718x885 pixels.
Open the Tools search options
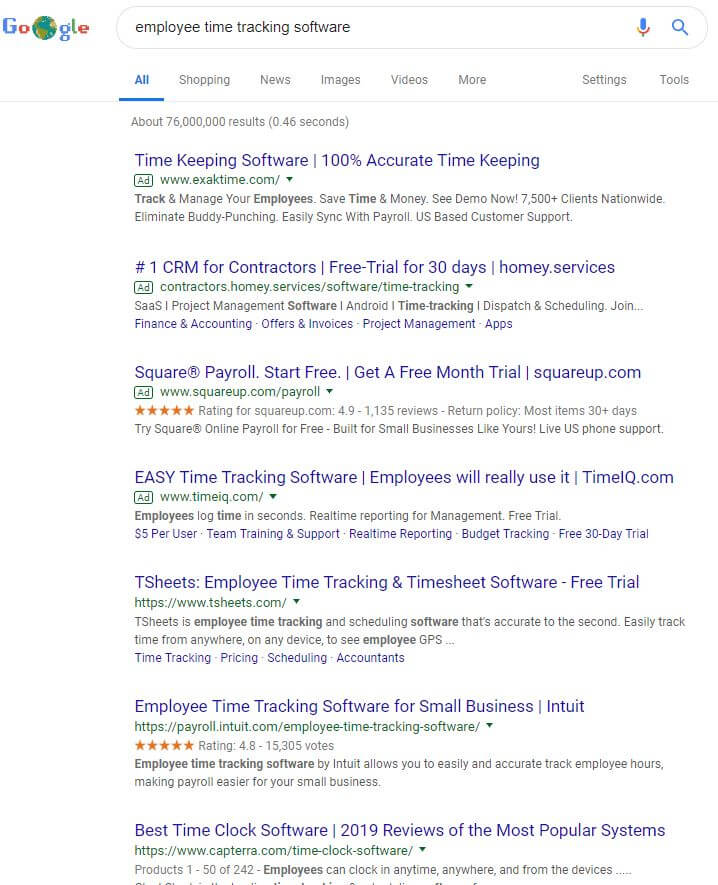click(x=674, y=80)
